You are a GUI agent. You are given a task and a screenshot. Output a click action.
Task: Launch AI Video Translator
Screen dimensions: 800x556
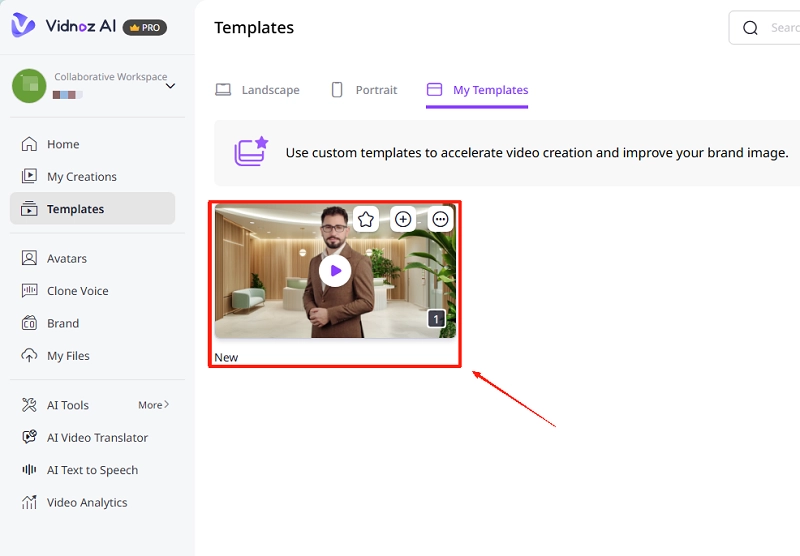click(x=97, y=438)
